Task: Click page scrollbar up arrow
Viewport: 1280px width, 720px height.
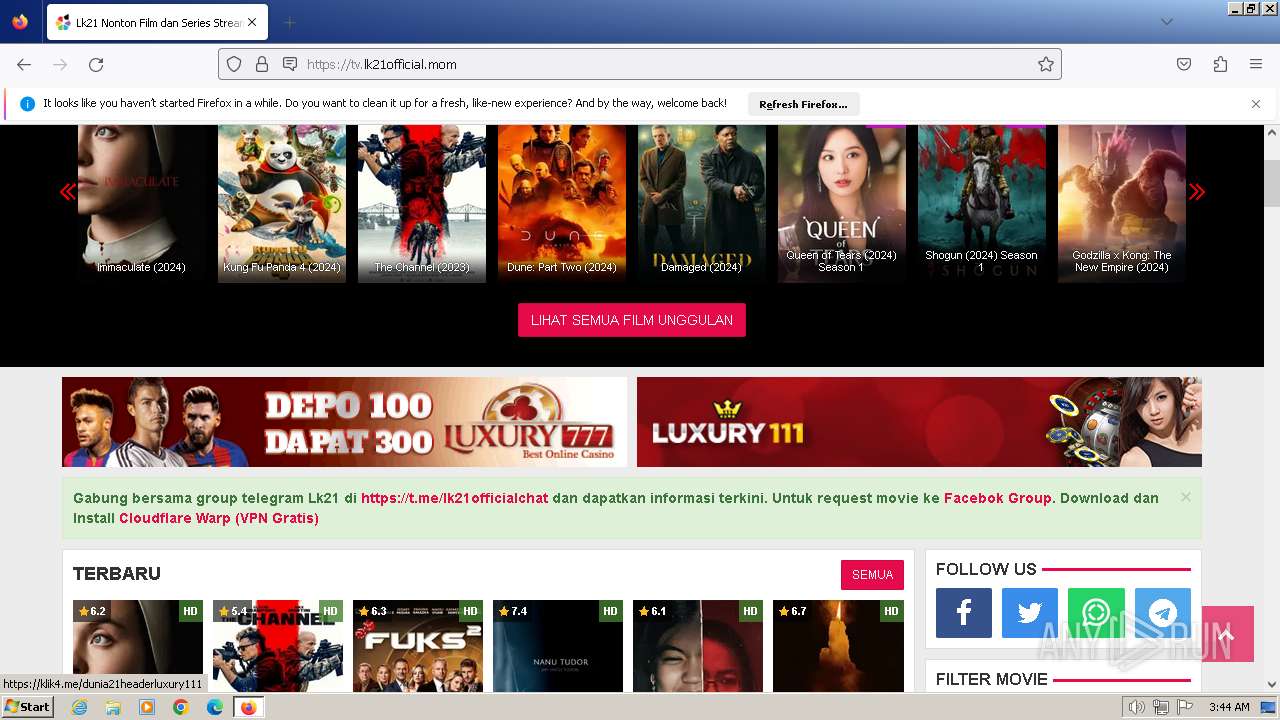Action: point(1272,132)
